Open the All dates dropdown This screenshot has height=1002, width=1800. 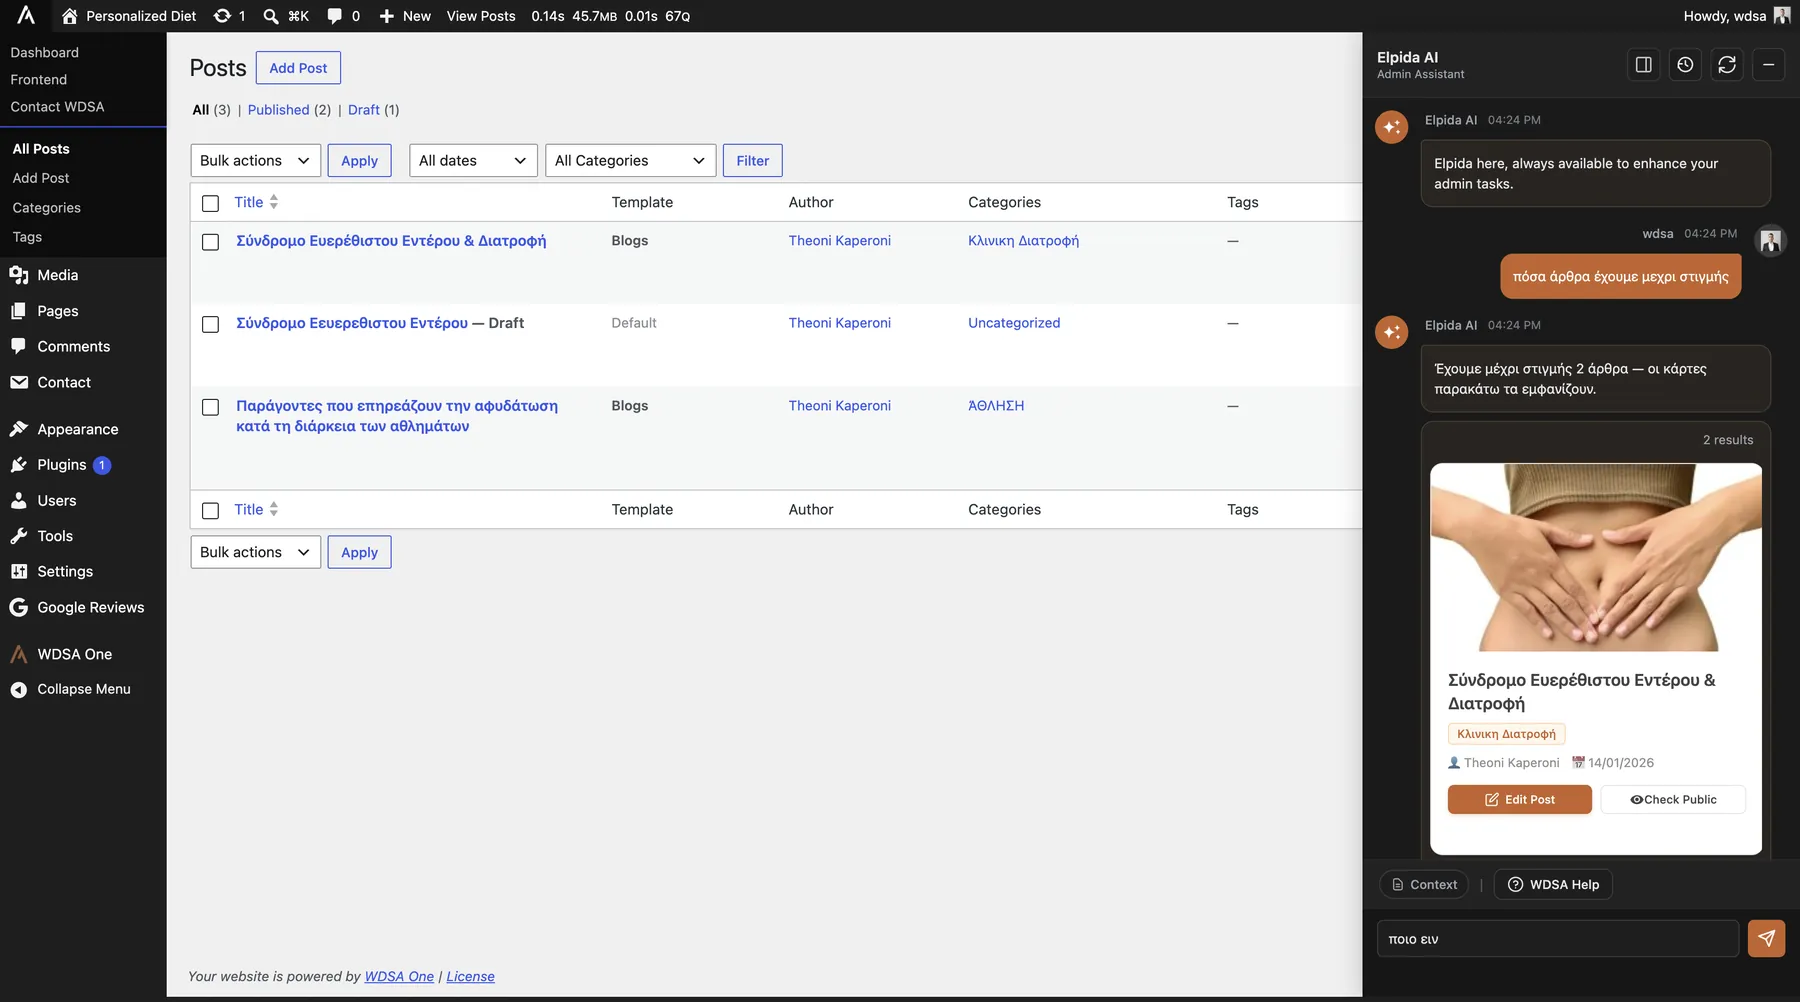(473, 161)
